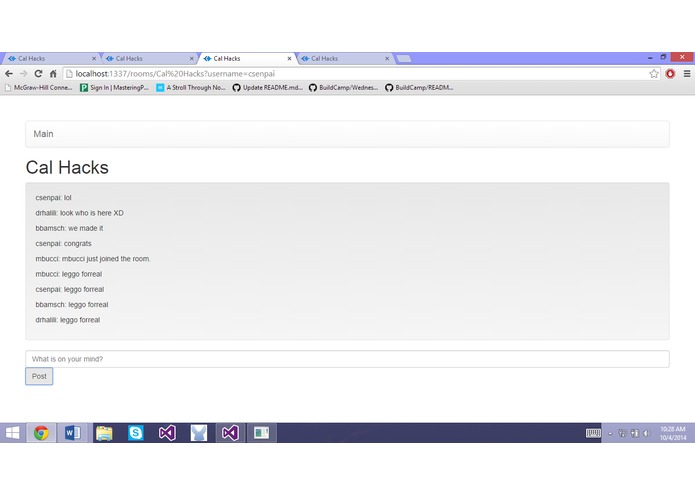This screenshot has height=494, width=695.
Task: Click the page icon inside the address bar
Action: pyautogui.click(x=69, y=74)
